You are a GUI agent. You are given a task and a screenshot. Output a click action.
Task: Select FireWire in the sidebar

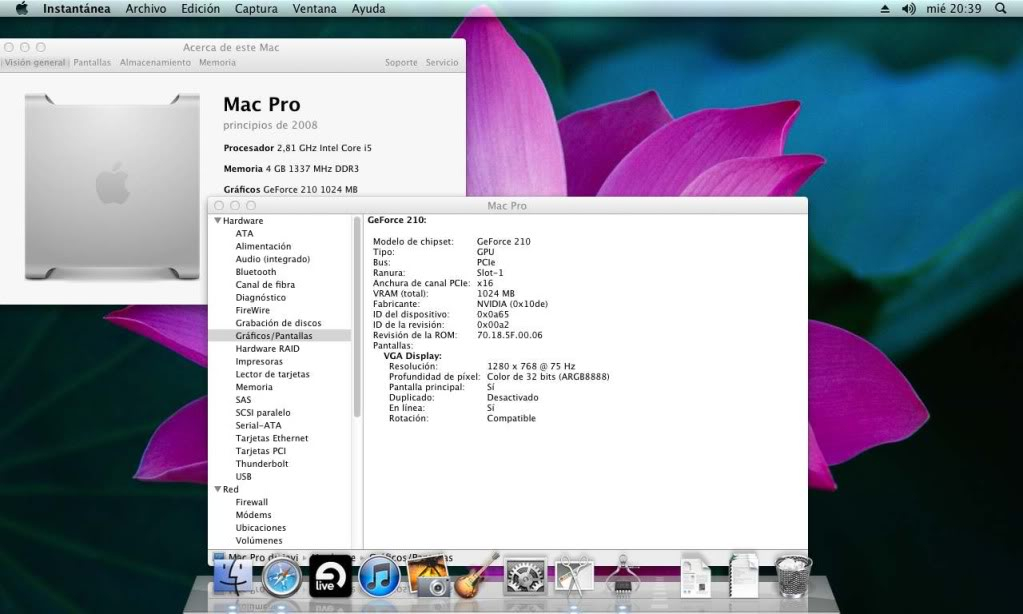(252, 310)
